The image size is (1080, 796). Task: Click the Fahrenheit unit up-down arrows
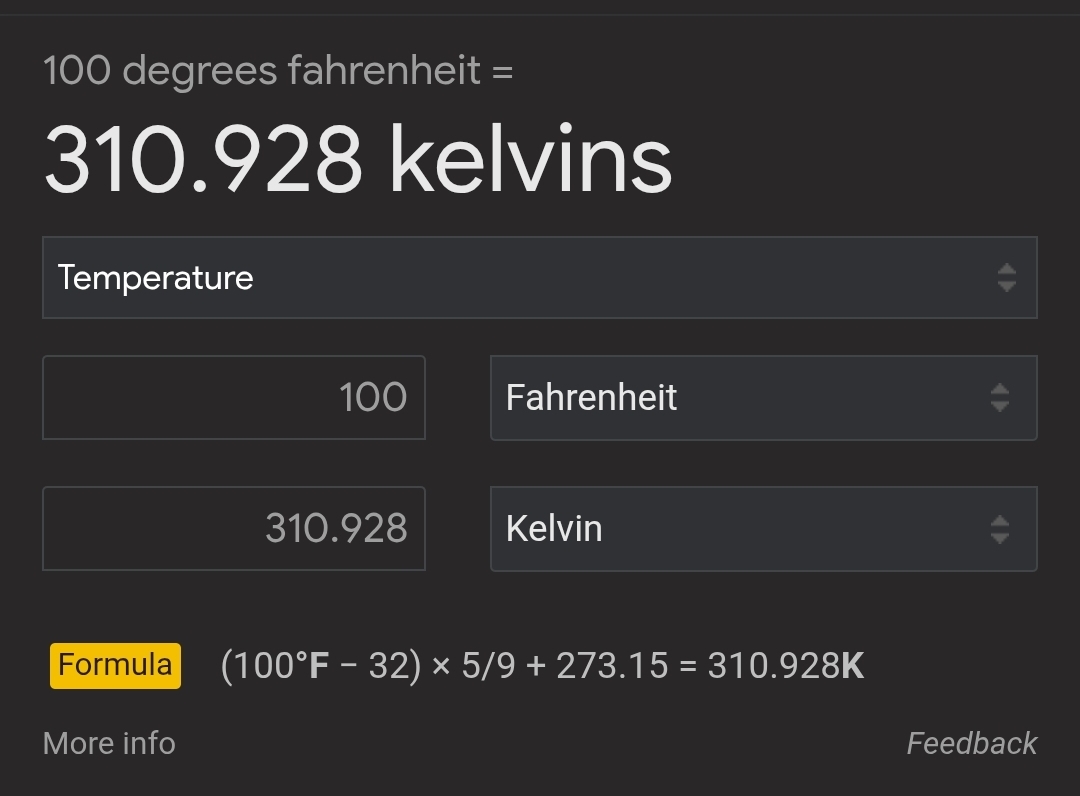coord(999,398)
